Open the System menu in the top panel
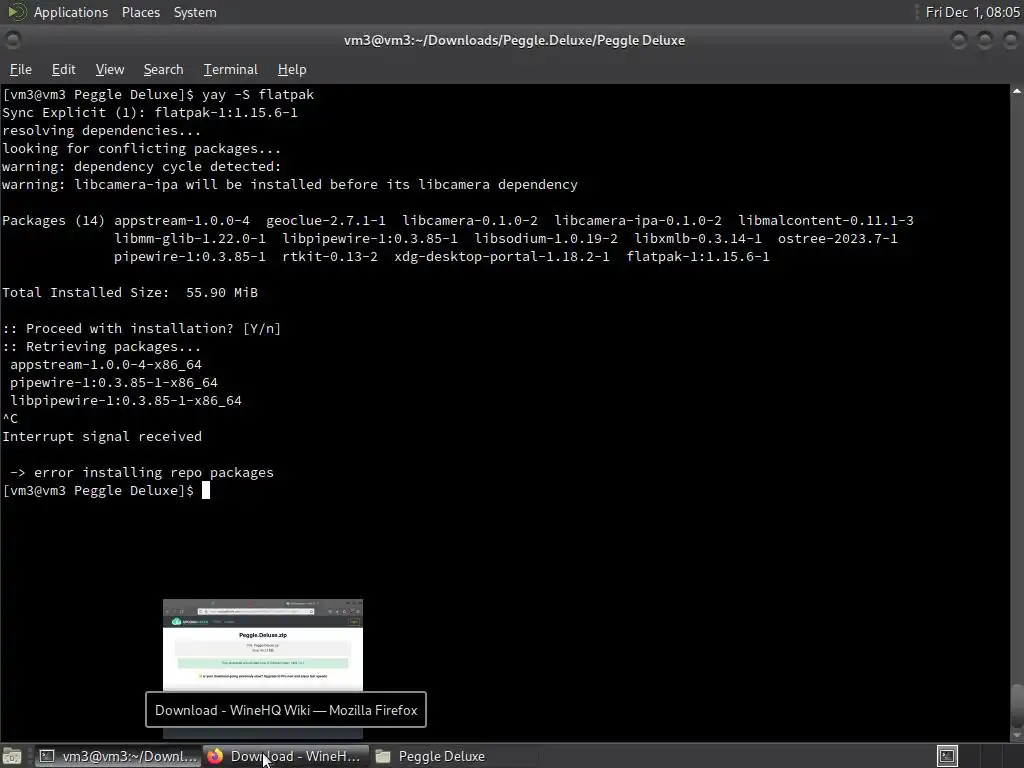Image resolution: width=1024 pixels, height=768 pixels. tap(195, 12)
